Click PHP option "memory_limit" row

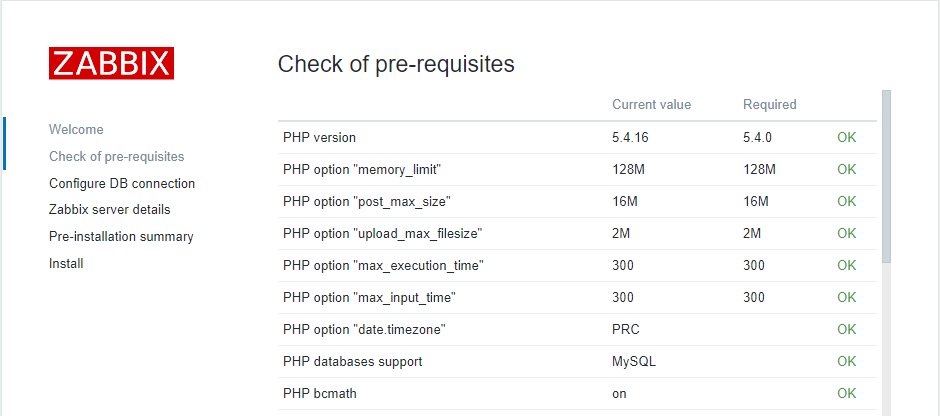click(361, 170)
